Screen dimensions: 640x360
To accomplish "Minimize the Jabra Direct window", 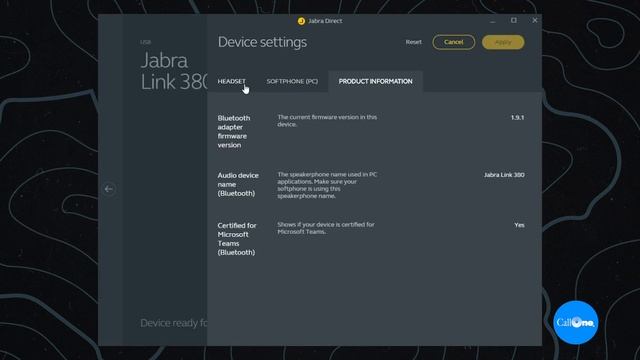I will tap(493, 20).
